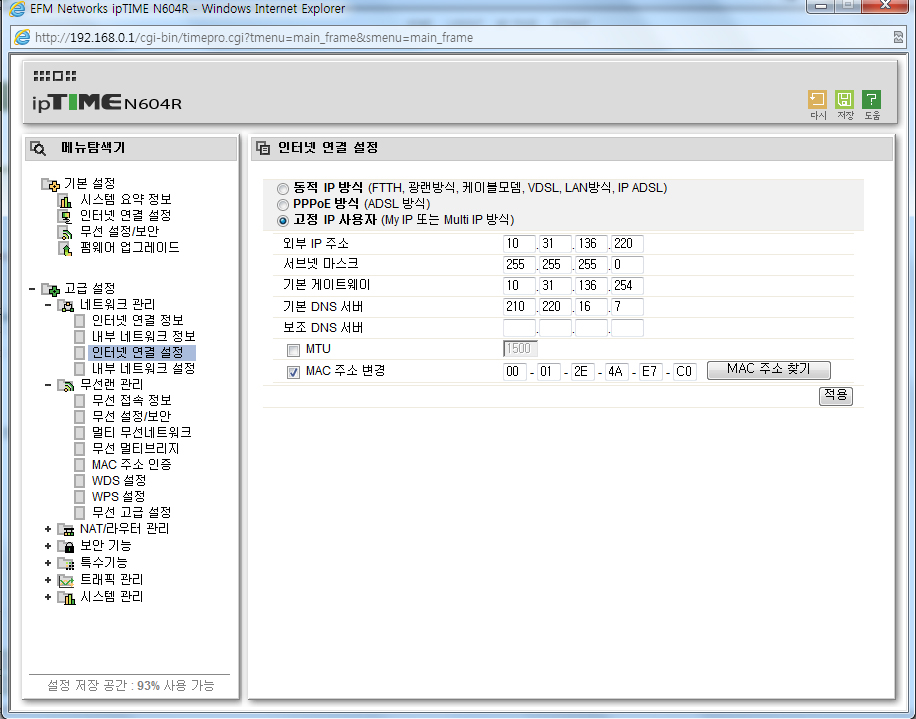The height and width of the screenshot is (719, 916).
Task: Open 무선 고급 설정 link in menu
Action: [132, 513]
